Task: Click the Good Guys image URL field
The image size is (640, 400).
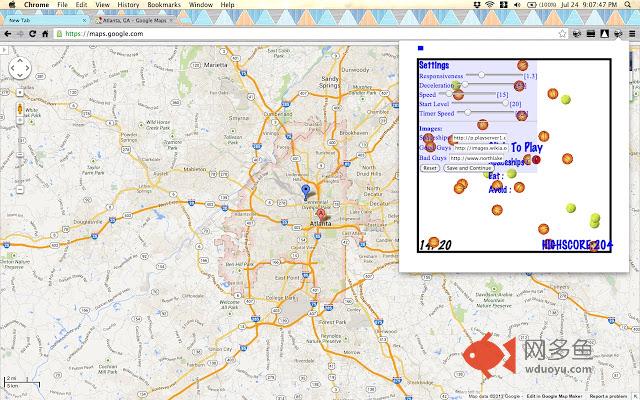Action: coord(480,148)
